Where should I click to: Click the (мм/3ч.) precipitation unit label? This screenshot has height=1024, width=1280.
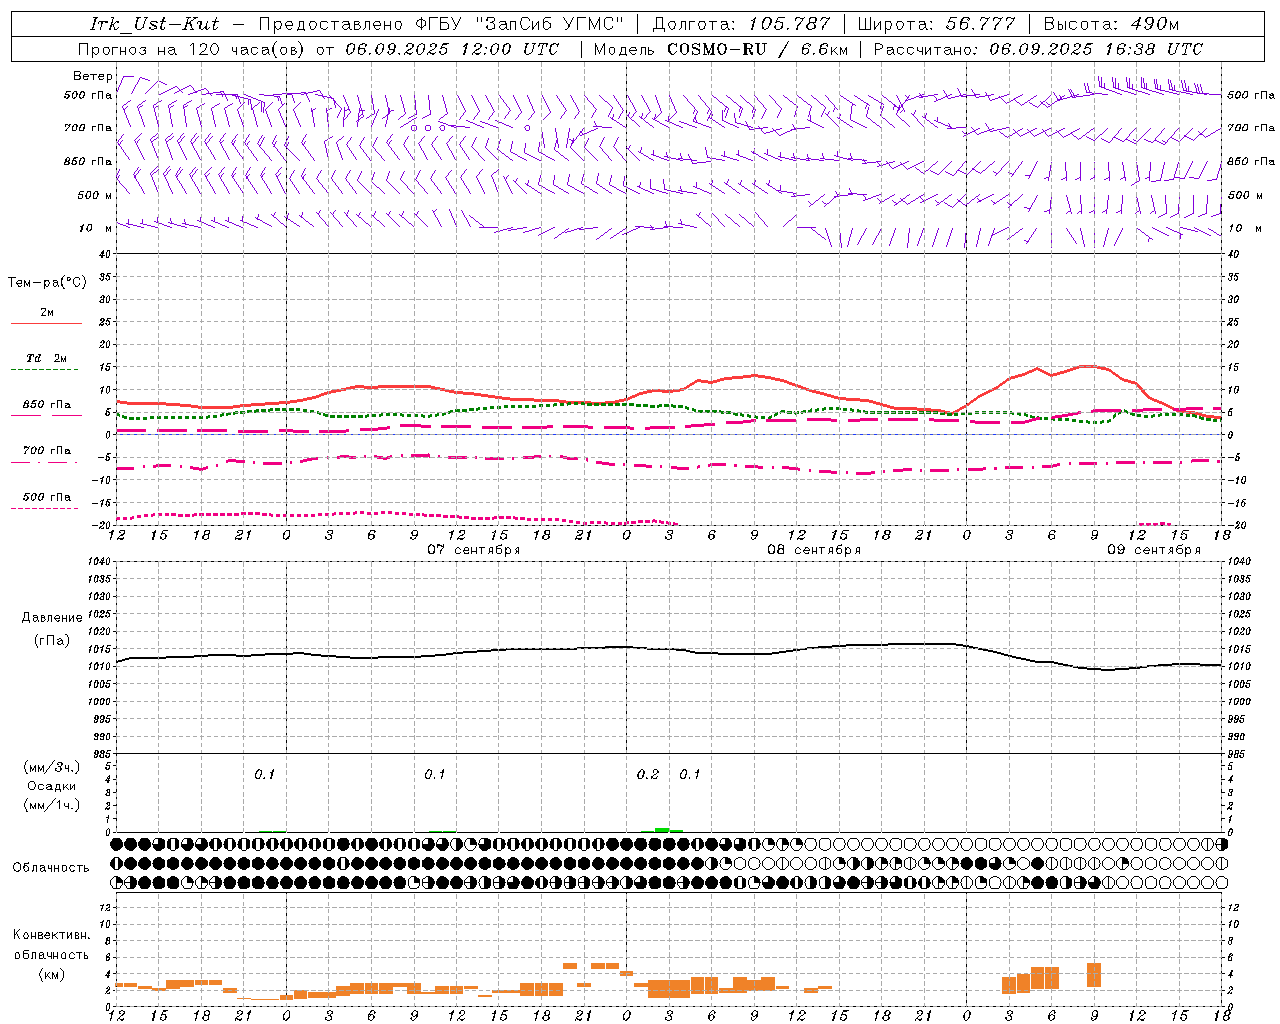[x=52, y=767]
